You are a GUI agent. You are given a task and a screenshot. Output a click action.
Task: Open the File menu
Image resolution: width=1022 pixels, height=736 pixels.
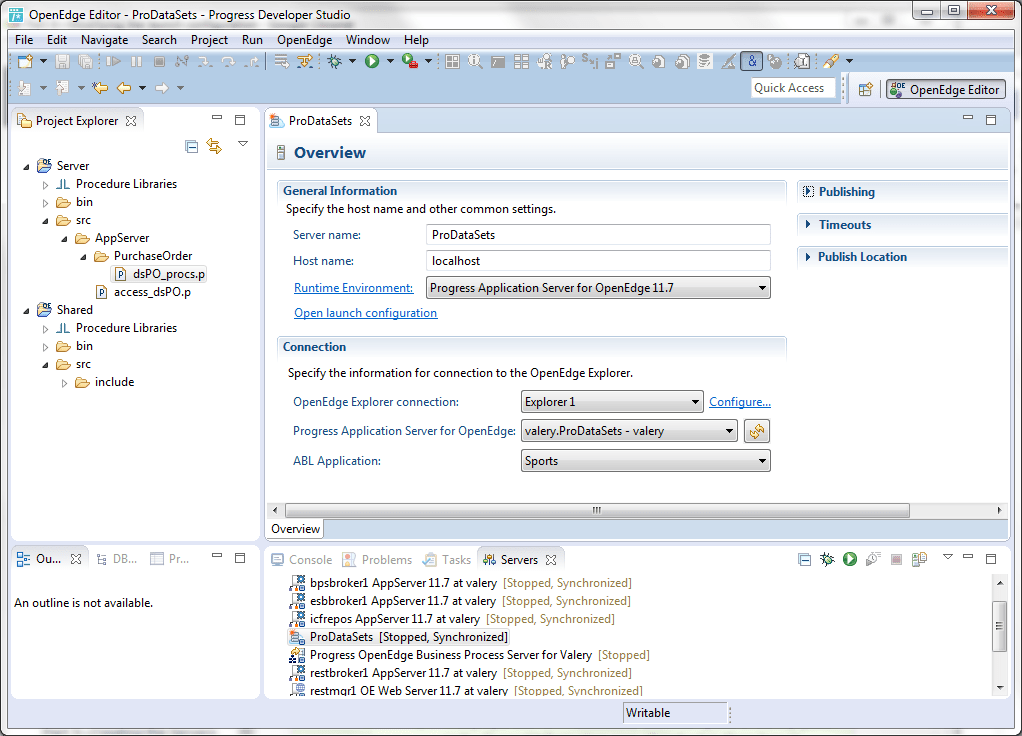tap(24, 40)
